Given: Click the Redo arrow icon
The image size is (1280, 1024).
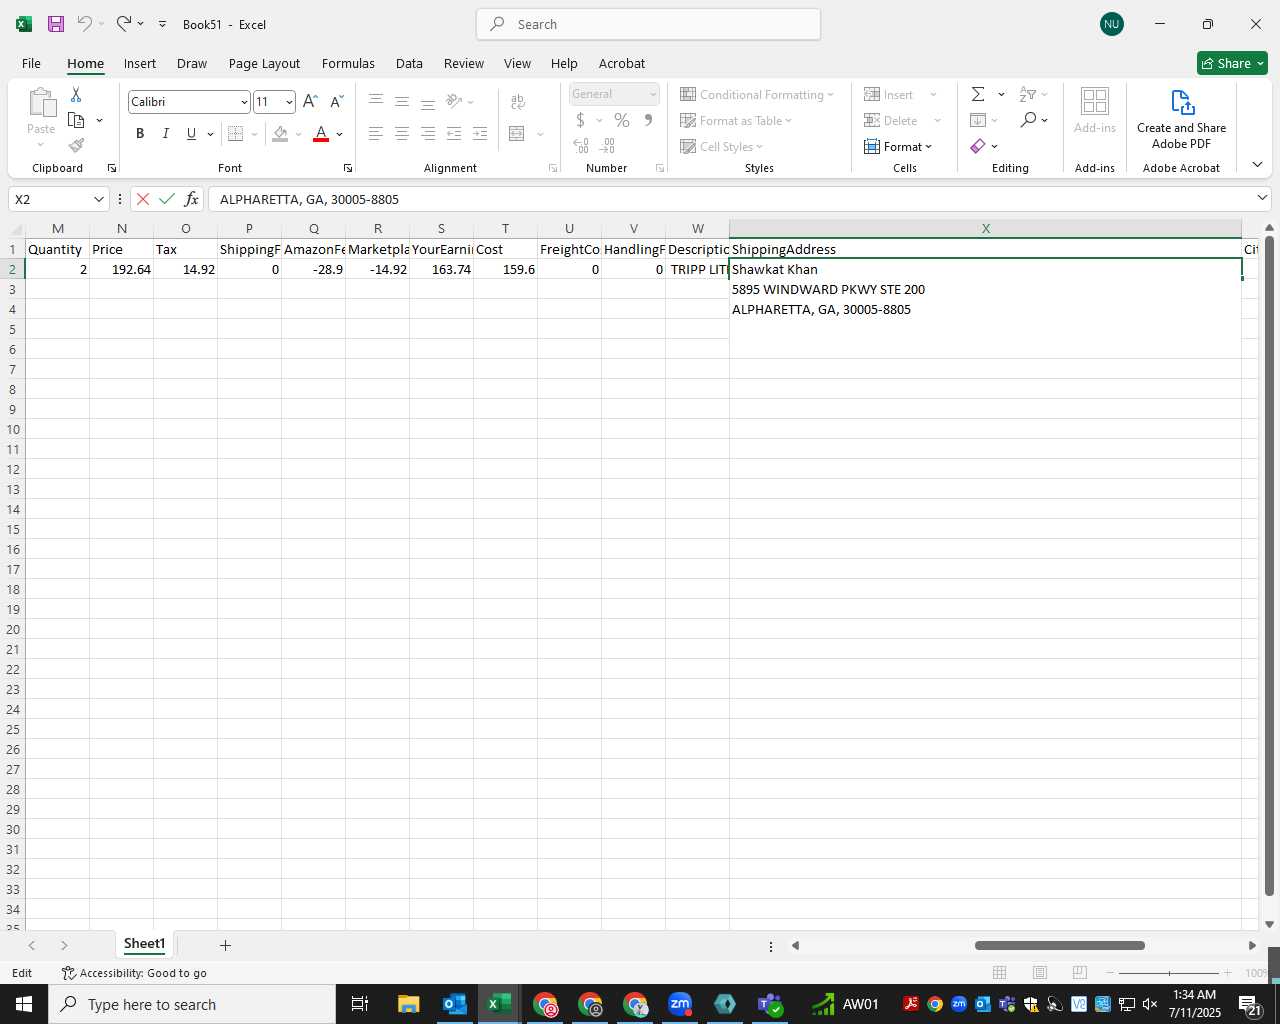Looking at the screenshot, I should pos(124,23).
